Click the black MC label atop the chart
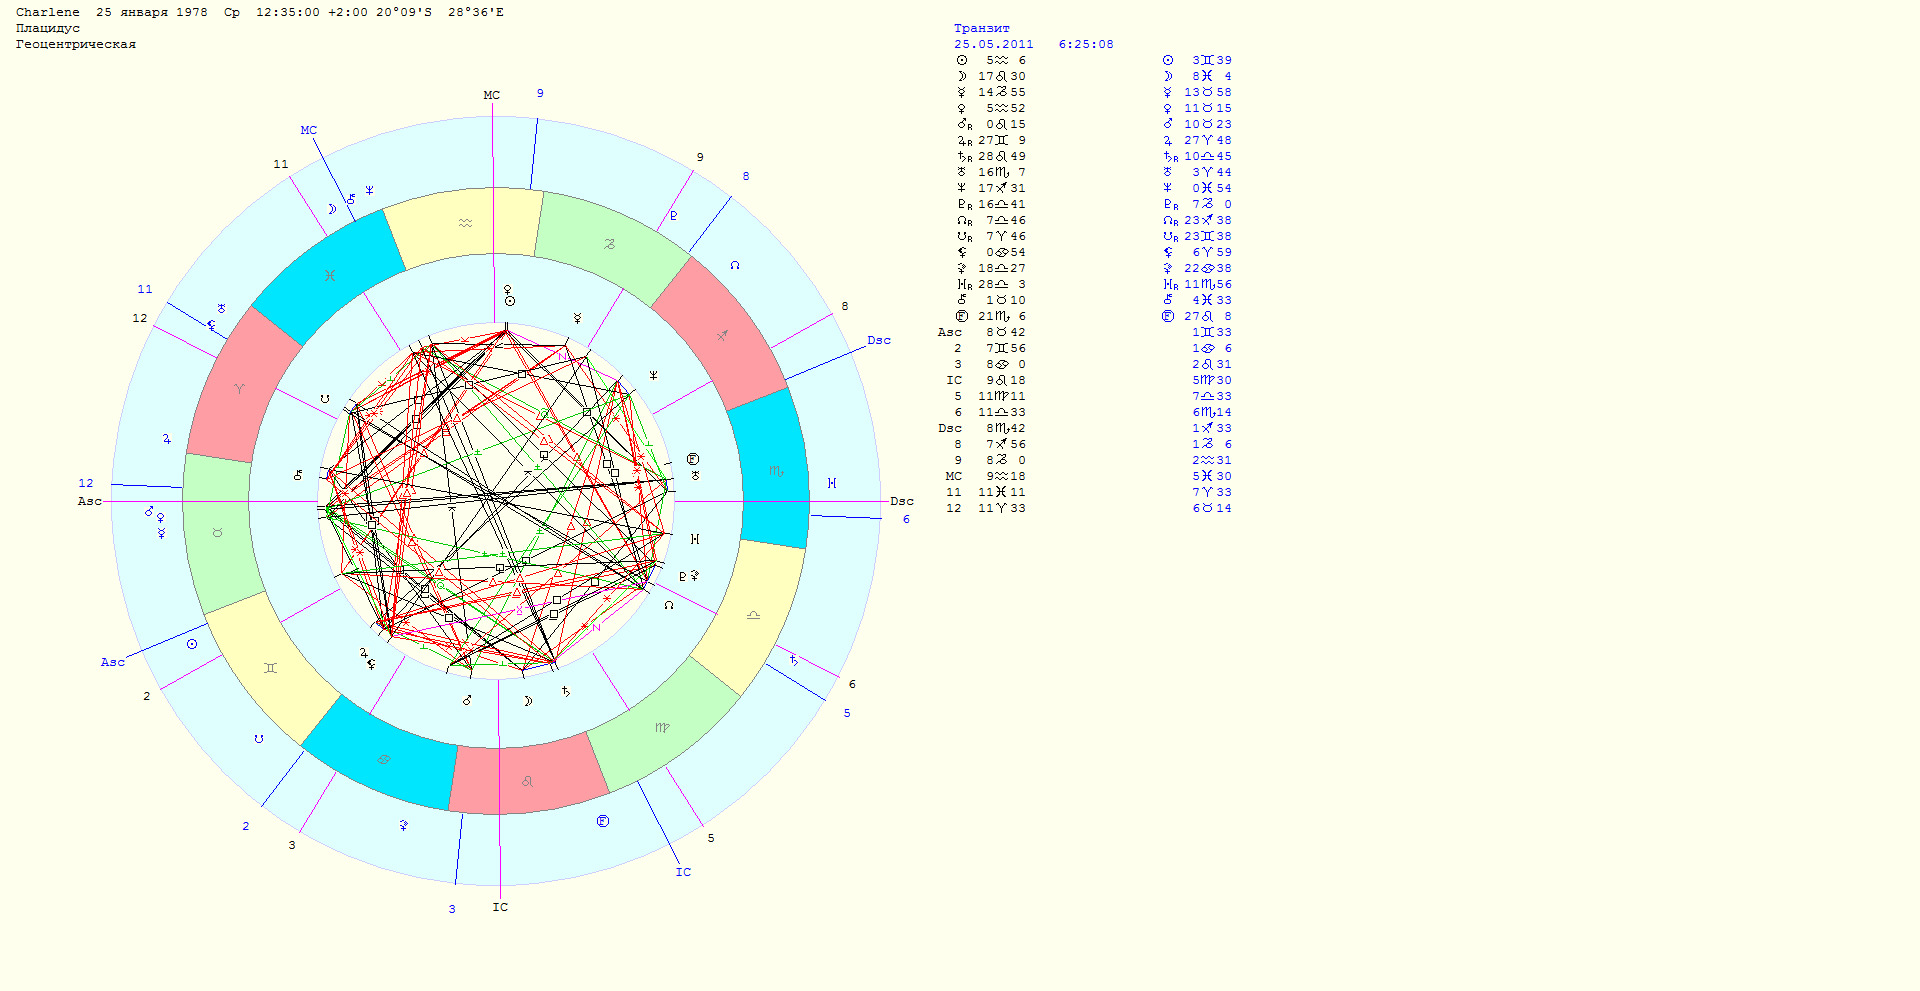This screenshot has height=991, width=1920. [491, 96]
